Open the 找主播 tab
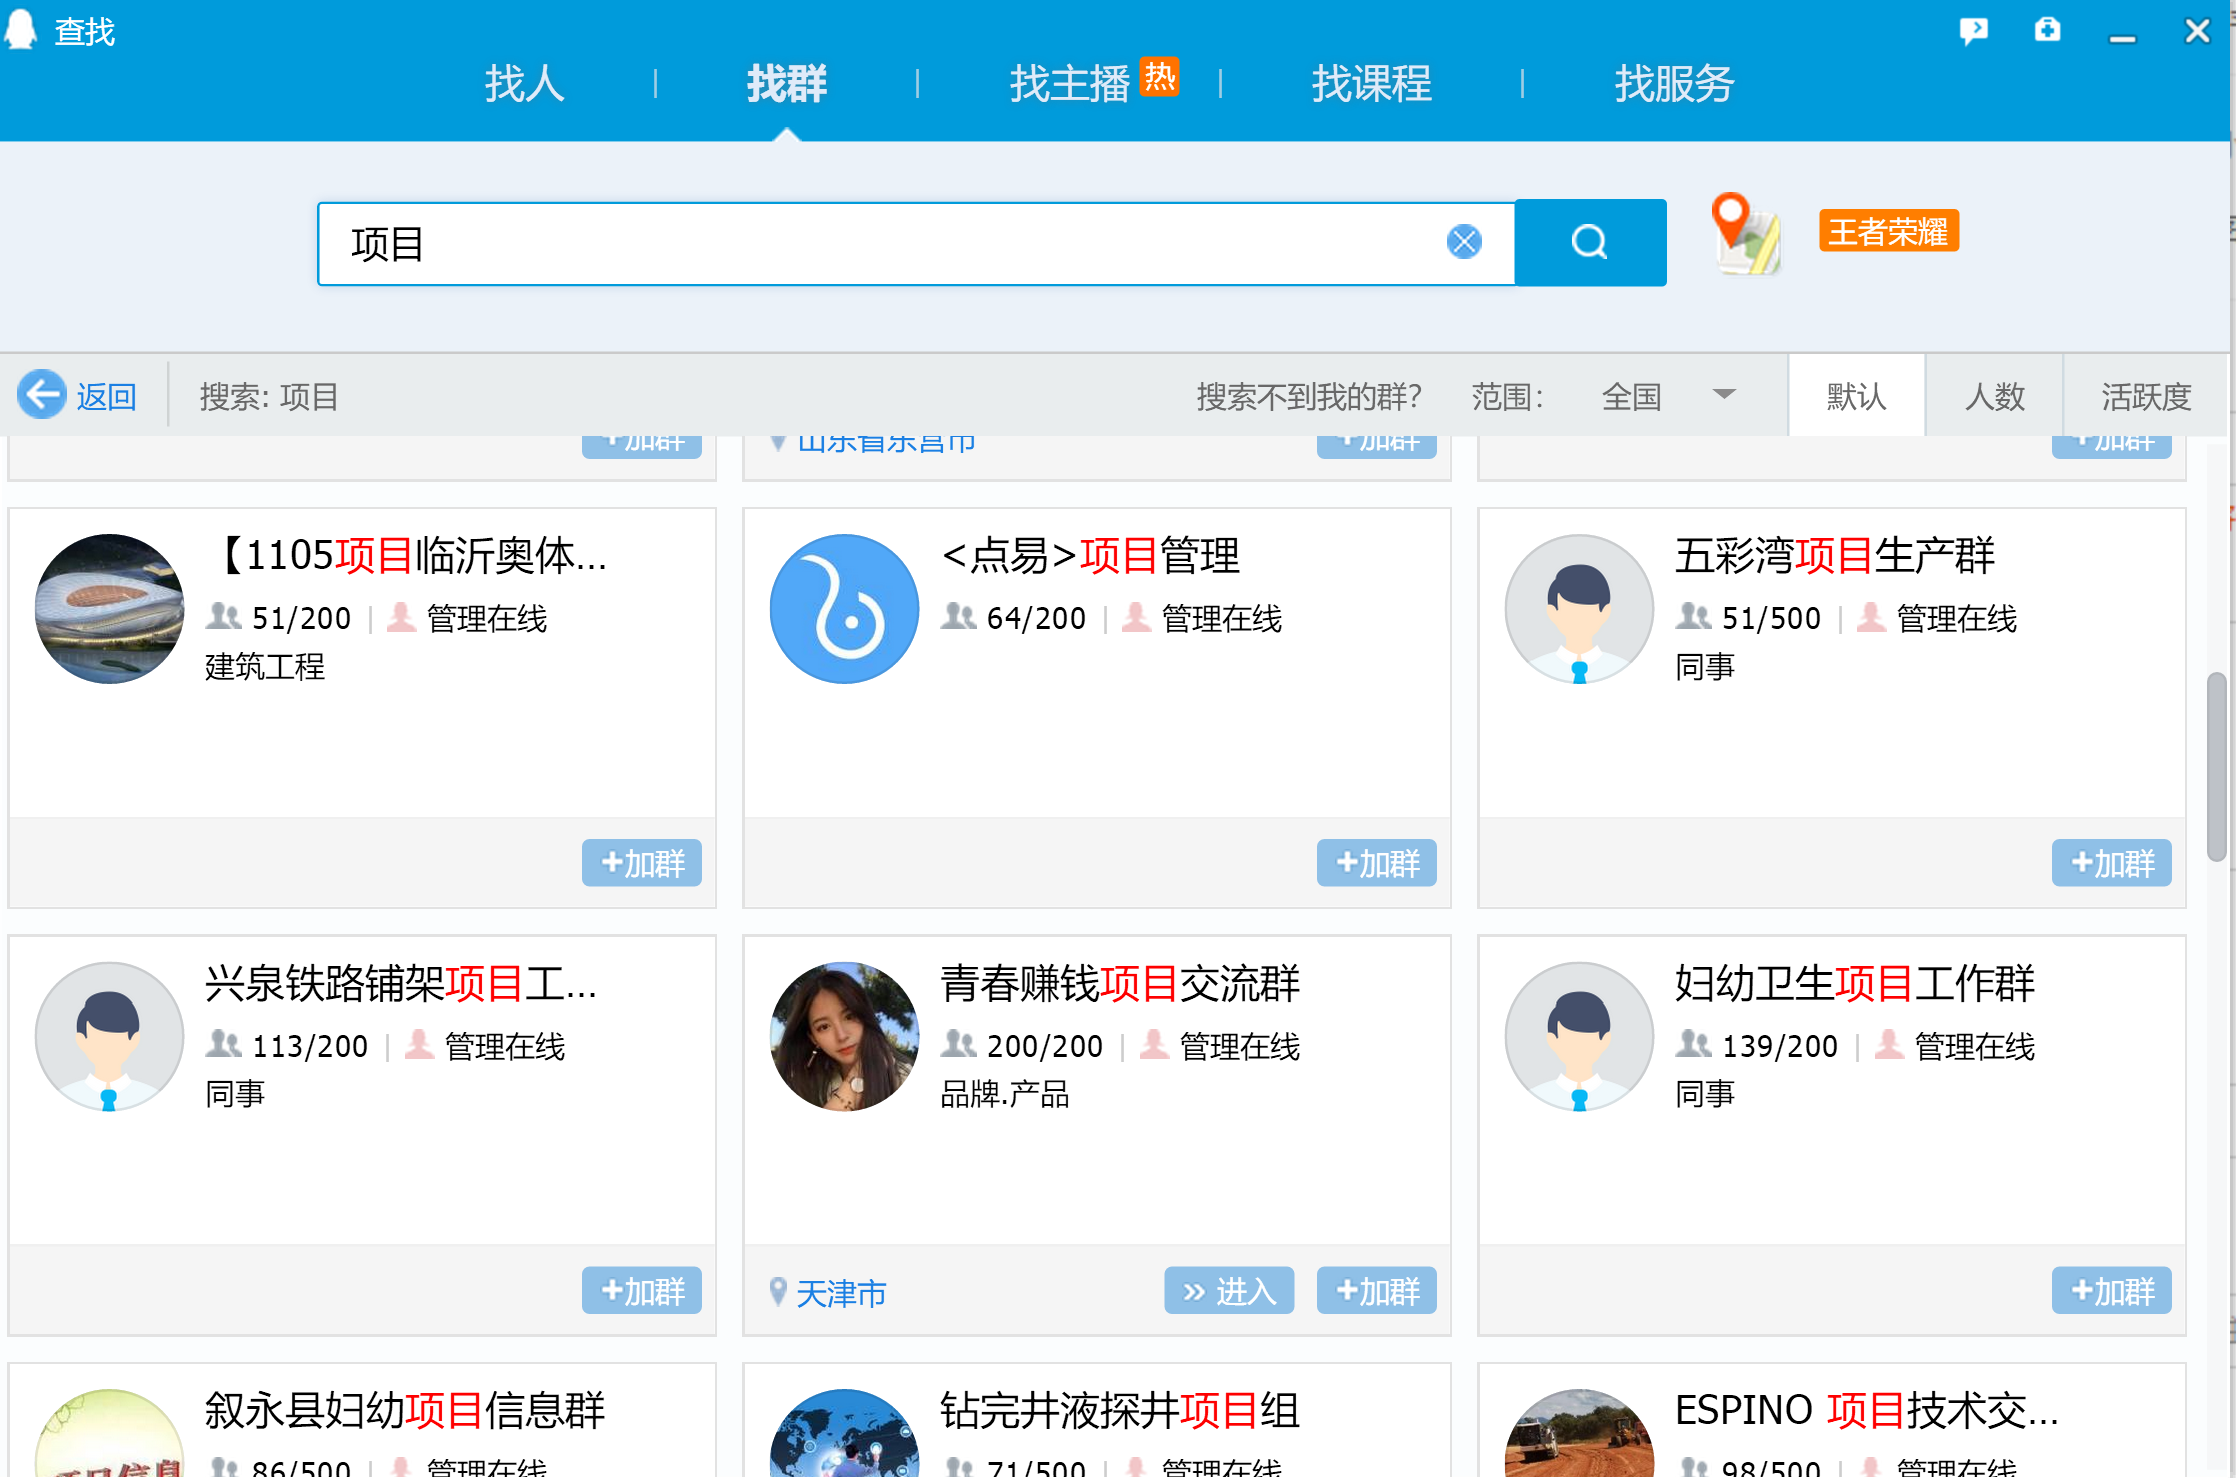The image size is (2236, 1478). pos(1072,85)
